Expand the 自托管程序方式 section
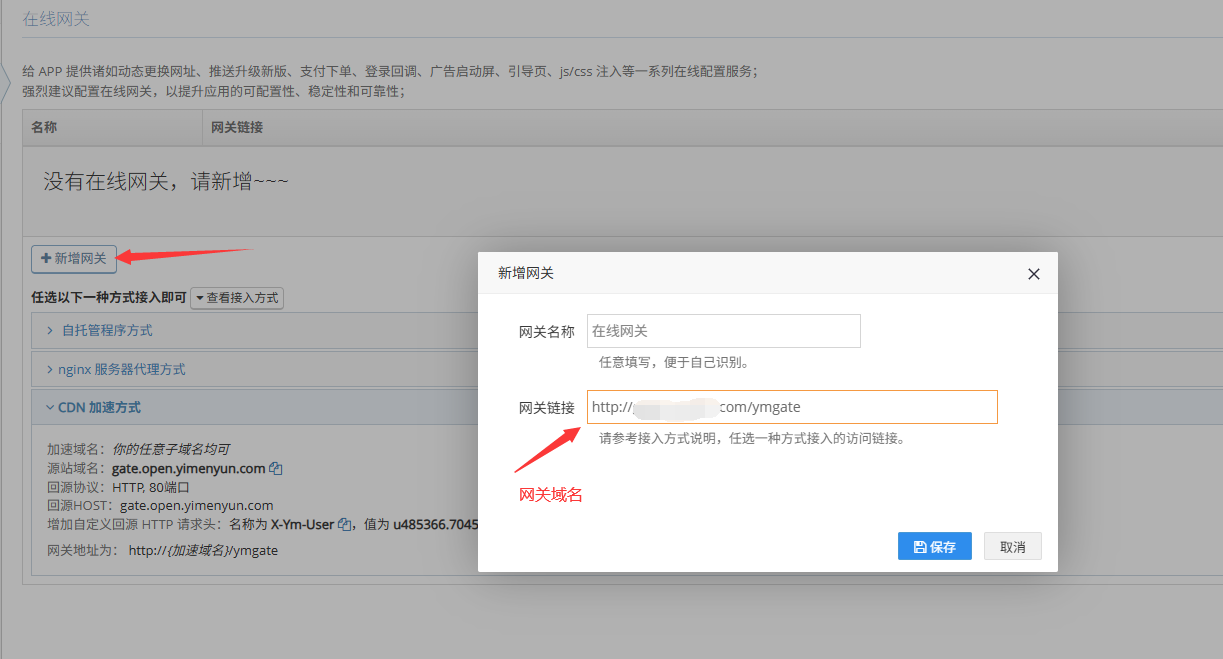This screenshot has width=1223, height=659. (107, 330)
